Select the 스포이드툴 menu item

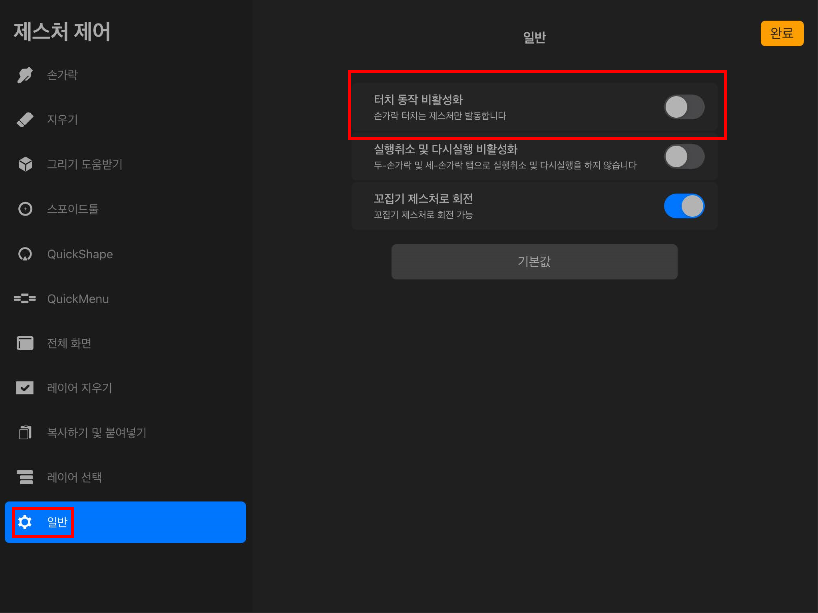(x=125, y=209)
